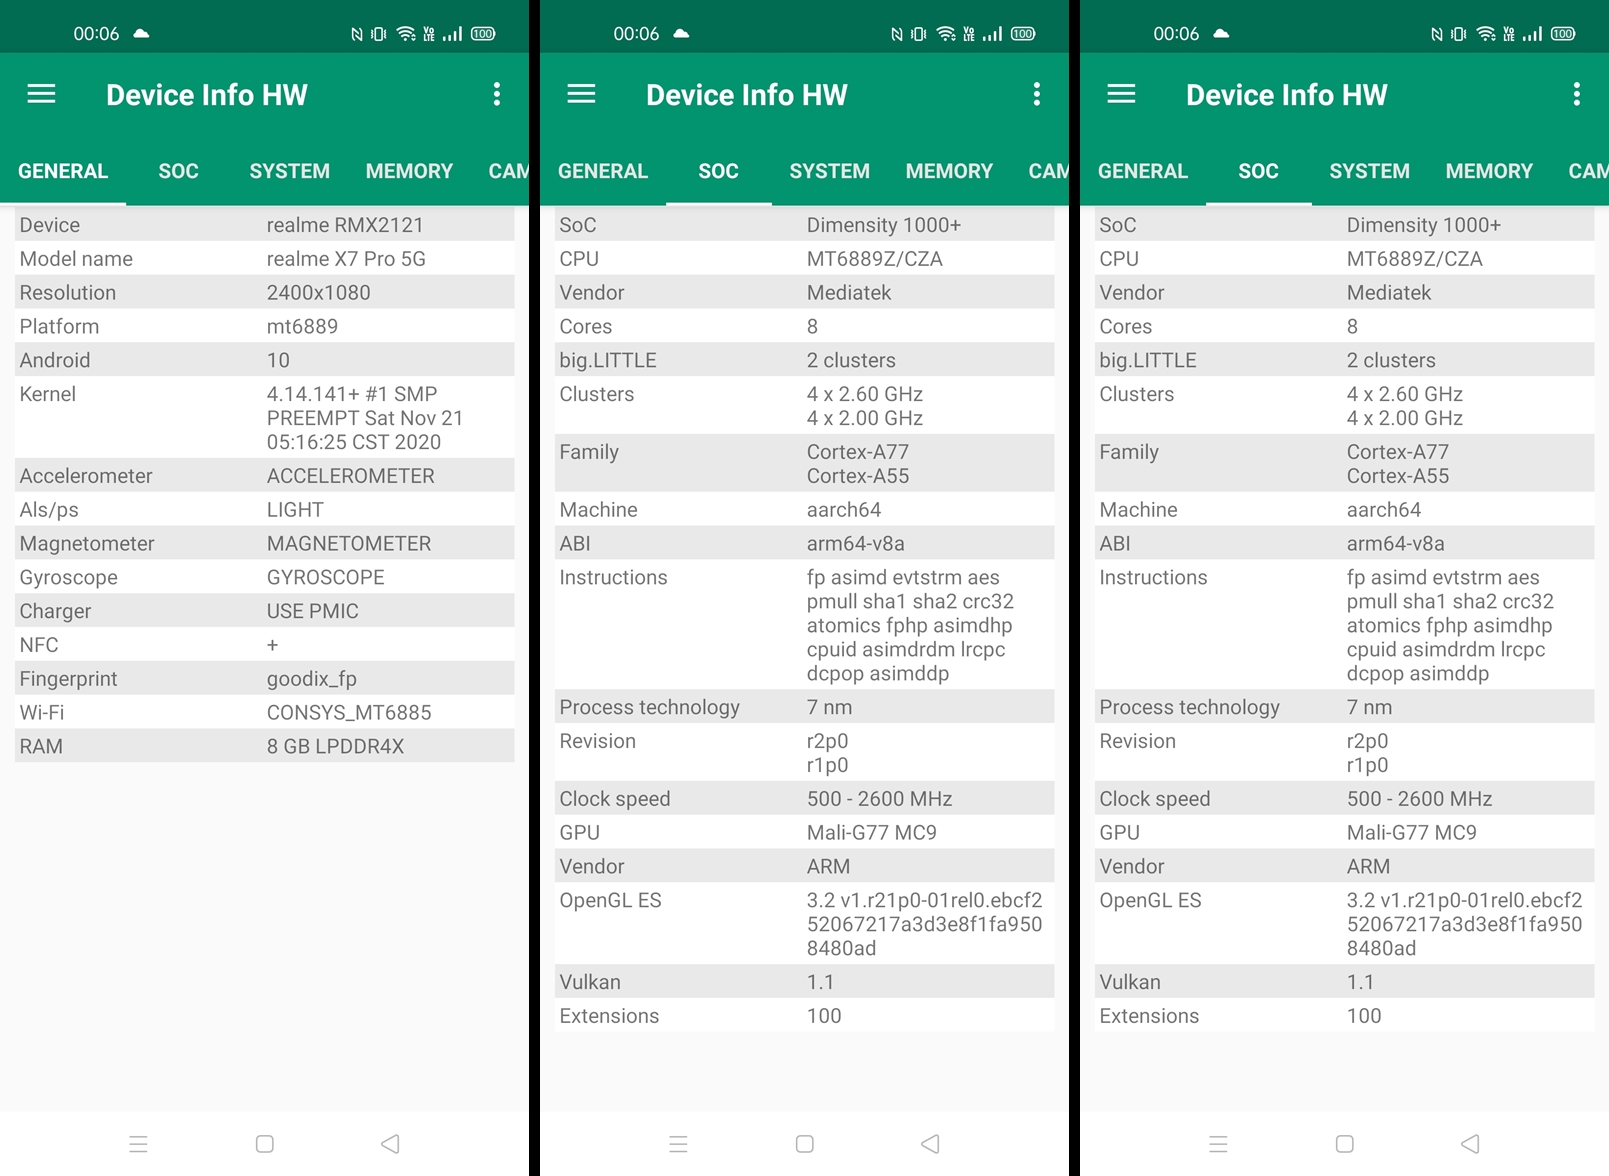The image size is (1609, 1176).
Task: Tap 'Mali-G77 MC9' GPU value in middle screen
Action: tap(872, 833)
